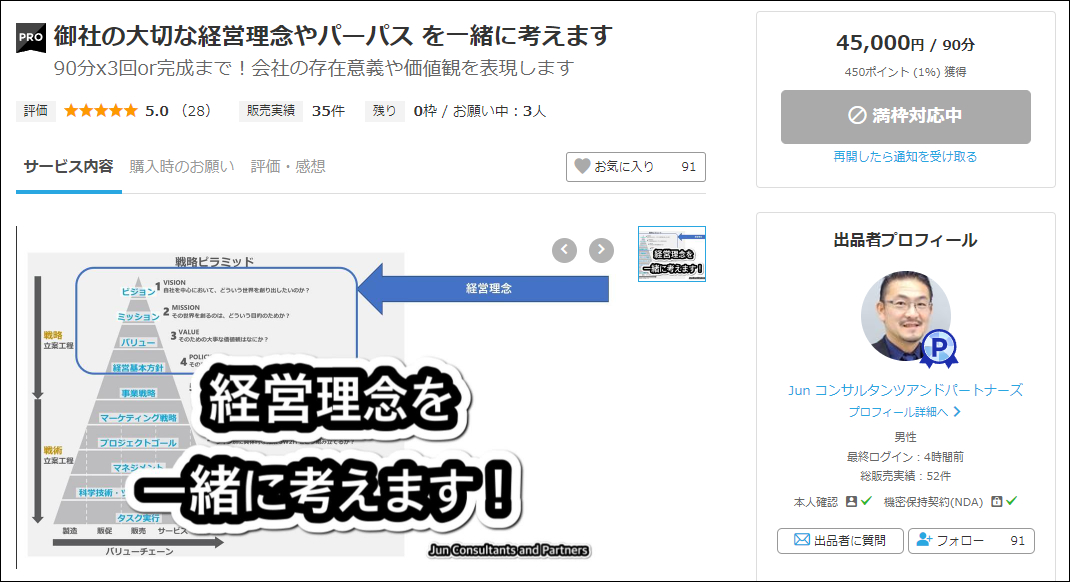Click the sales count 35件
1070x582 pixels.
click(x=328, y=111)
